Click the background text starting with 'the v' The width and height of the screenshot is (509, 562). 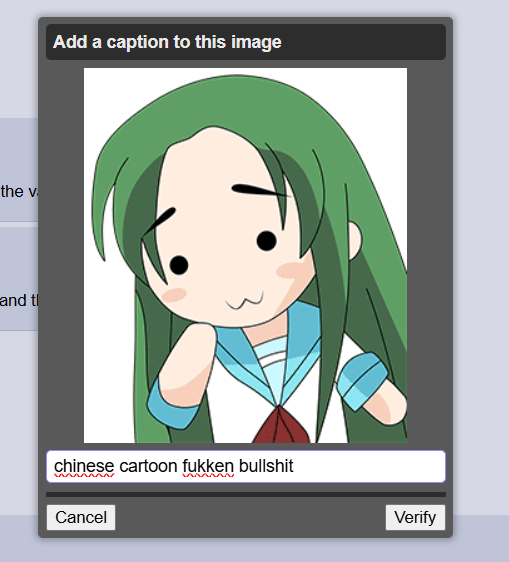point(19,191)
